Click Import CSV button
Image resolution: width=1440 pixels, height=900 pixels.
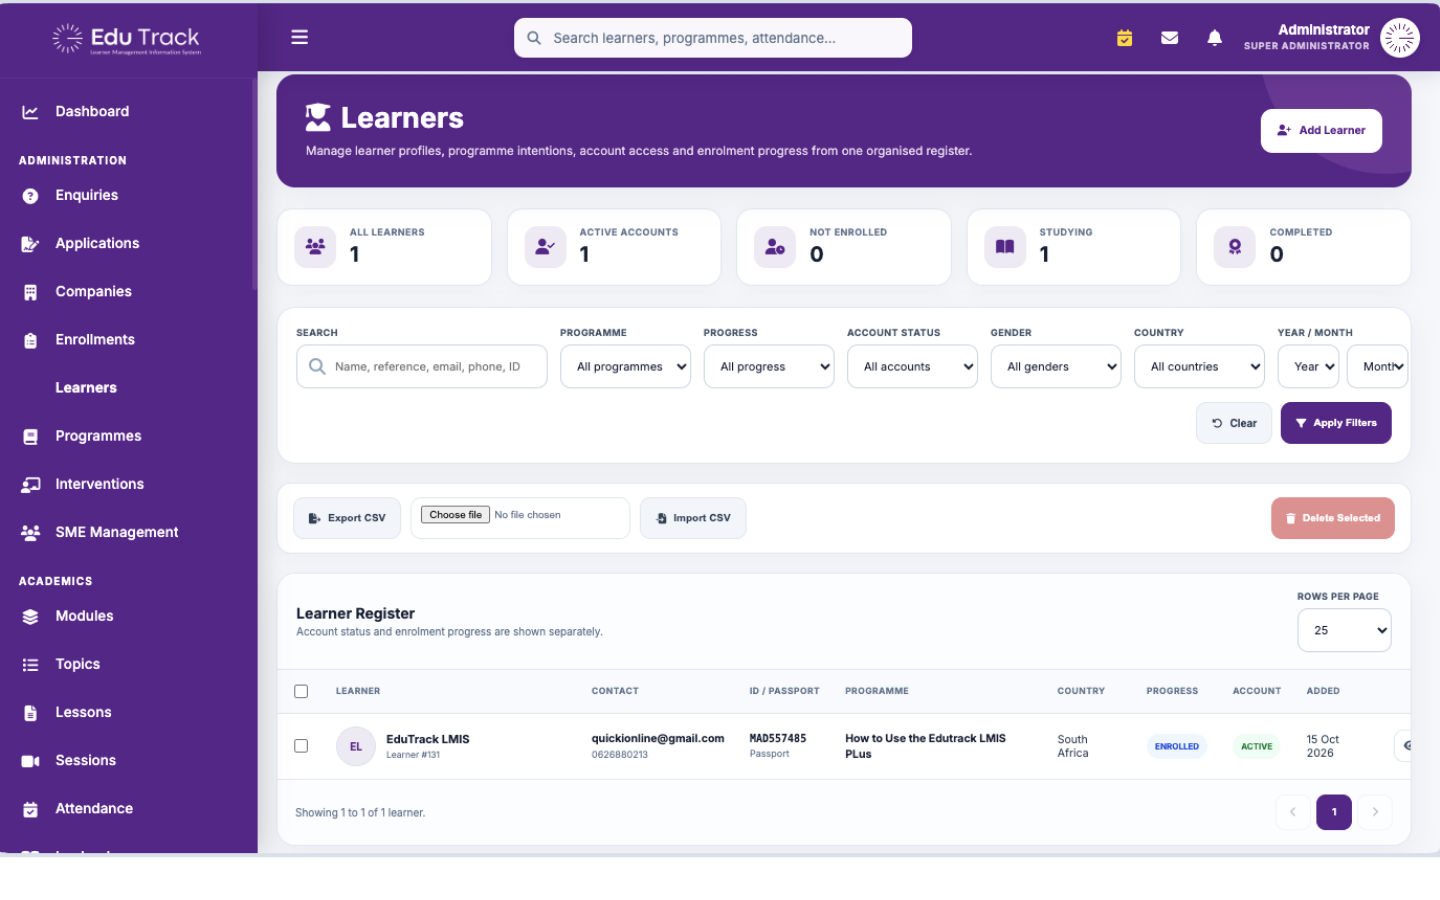(693, 518)
